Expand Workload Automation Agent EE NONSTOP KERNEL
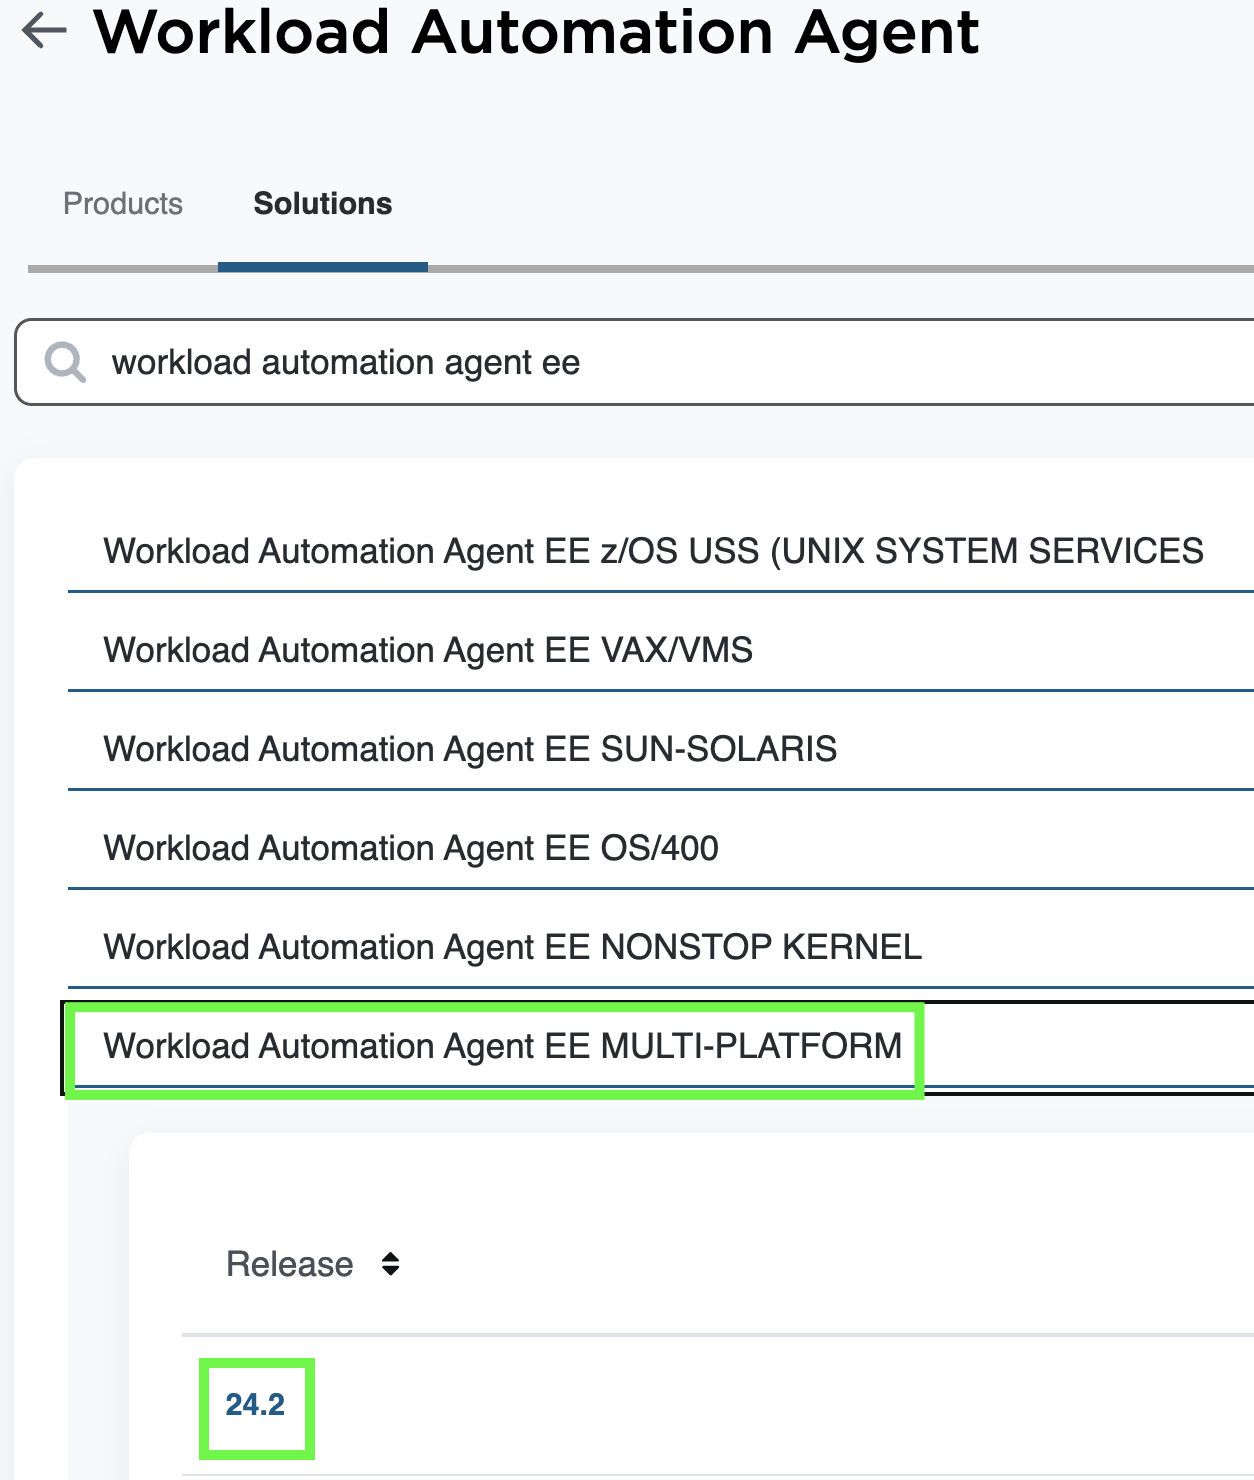Screen dimensions: 1254x1480 [661, 947]
